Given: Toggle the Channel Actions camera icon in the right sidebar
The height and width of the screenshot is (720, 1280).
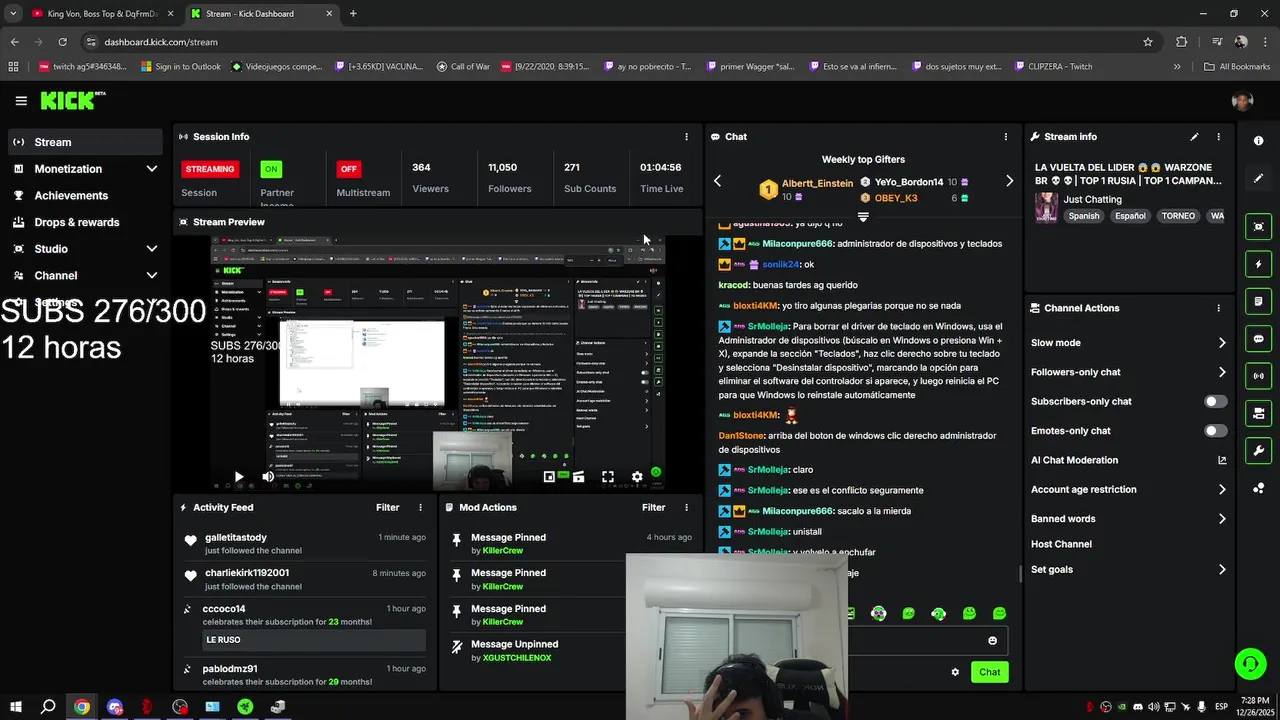Looking at the screenshot, I should pyautogui.click(x=1258, y=413).
